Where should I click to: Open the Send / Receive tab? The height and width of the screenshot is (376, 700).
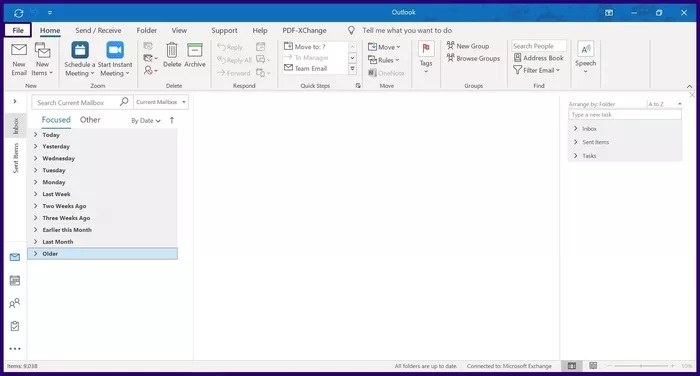coord(98,30)
